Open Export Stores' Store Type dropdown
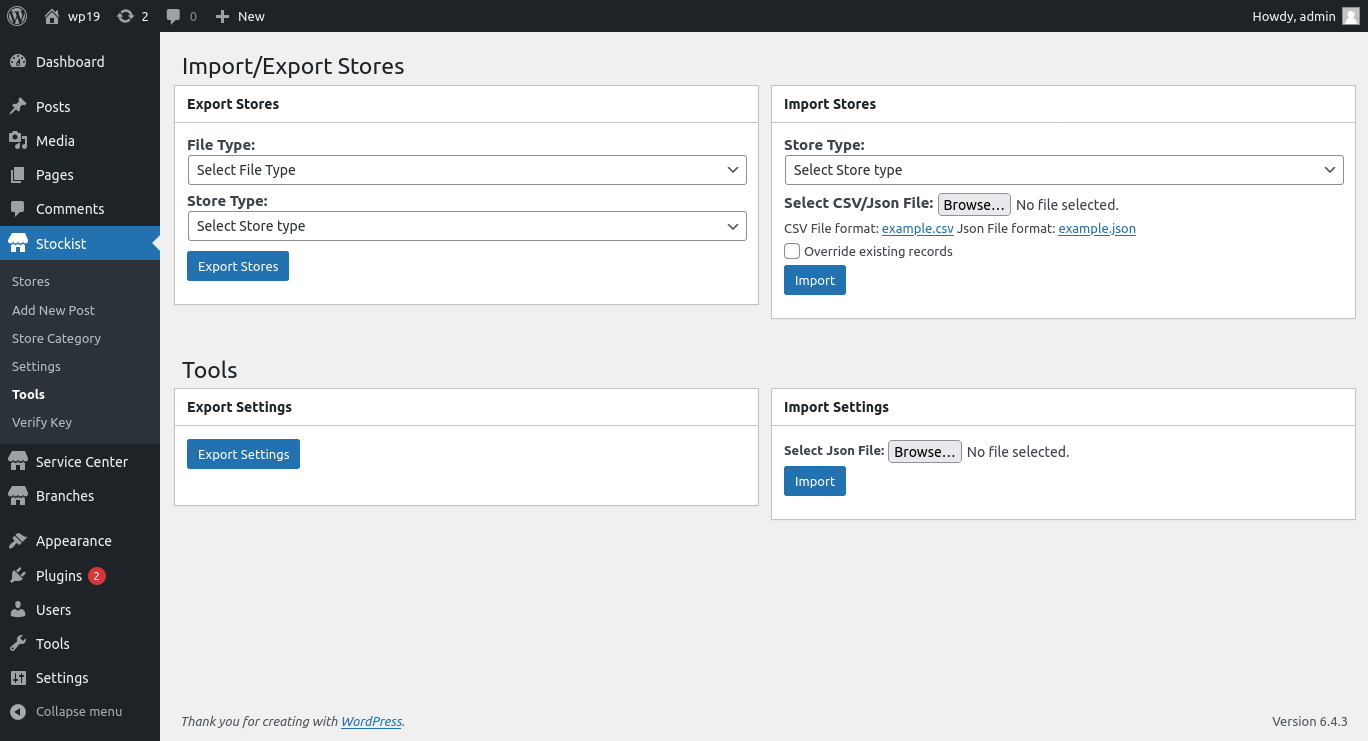This screenshot has width=1368, height=741. (466, 226)
